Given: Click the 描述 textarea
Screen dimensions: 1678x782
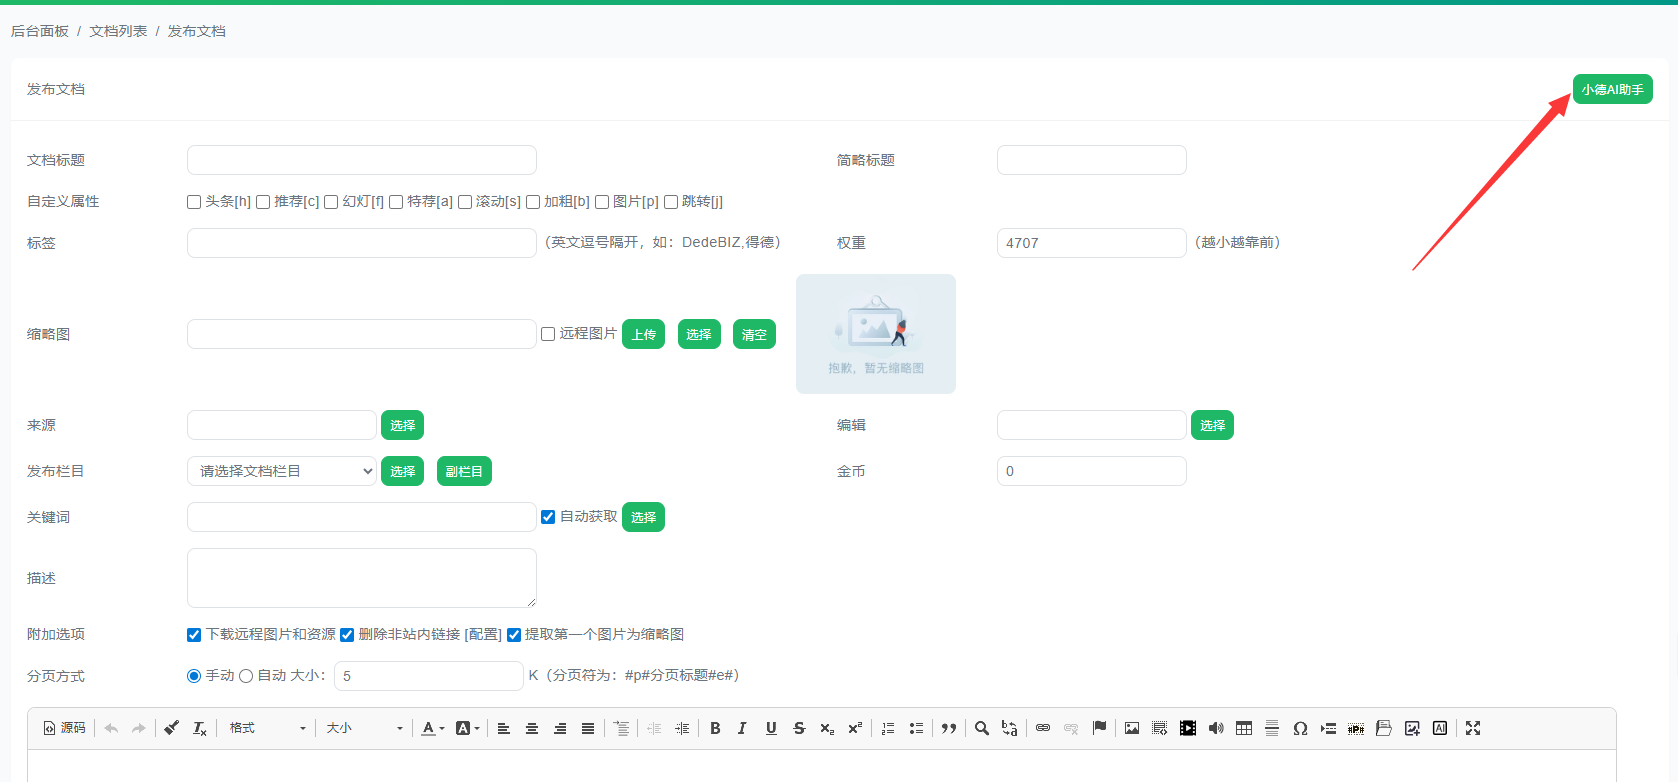Looking at the screenshot, I should coord(362,578).
